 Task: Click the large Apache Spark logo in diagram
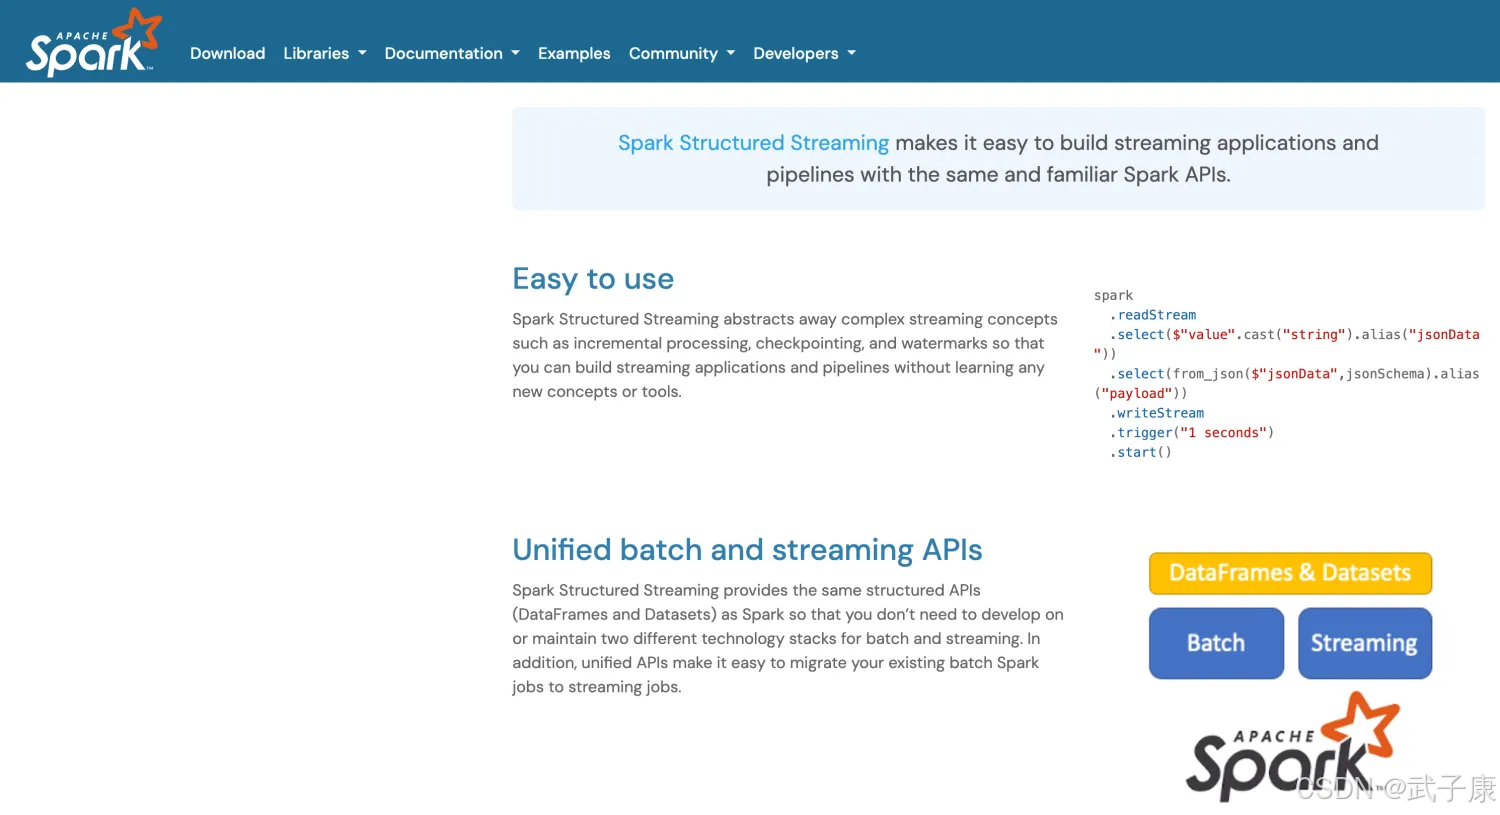(1293, 747)
